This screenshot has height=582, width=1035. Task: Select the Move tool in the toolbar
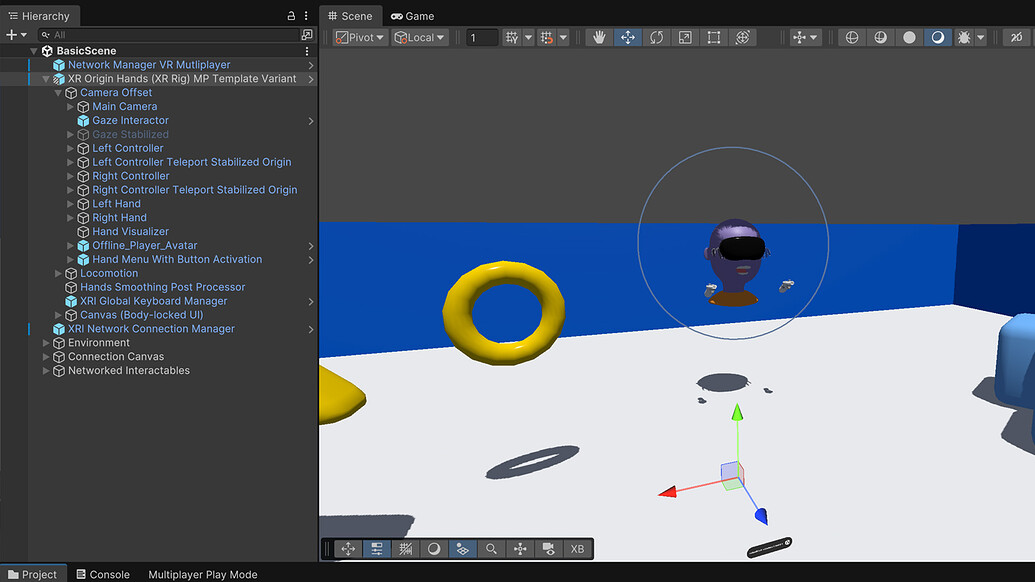pyautogui.click(x=628, y=36)
